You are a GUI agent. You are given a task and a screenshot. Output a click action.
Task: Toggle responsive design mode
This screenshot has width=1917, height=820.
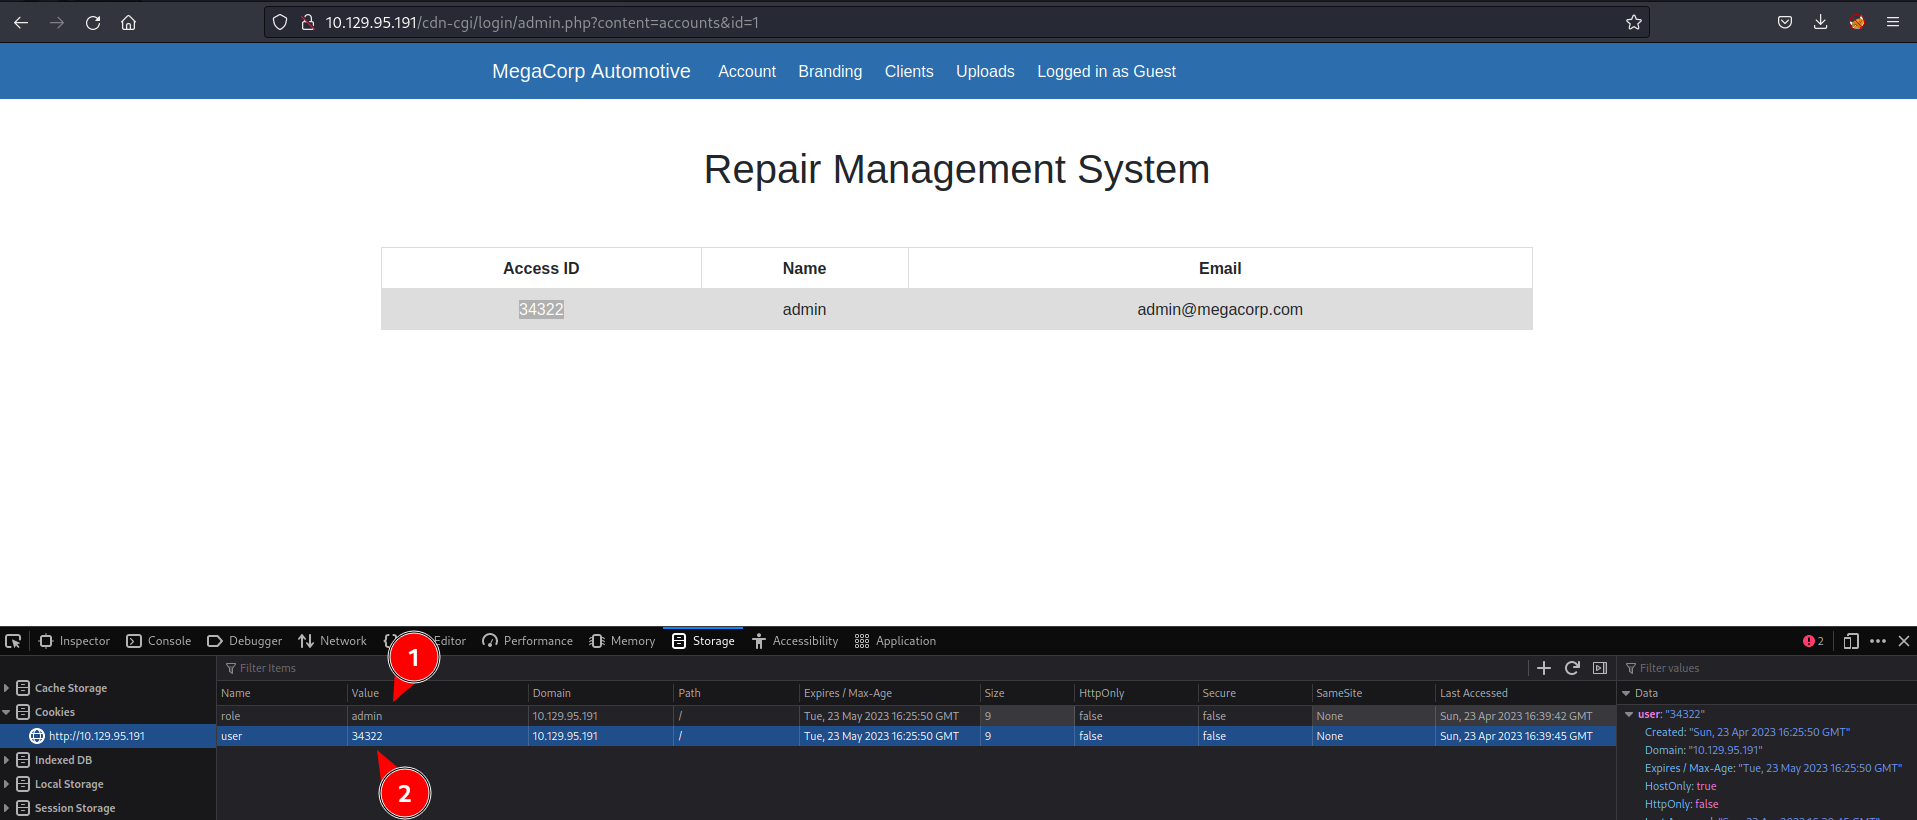[x=1851, y=641]
